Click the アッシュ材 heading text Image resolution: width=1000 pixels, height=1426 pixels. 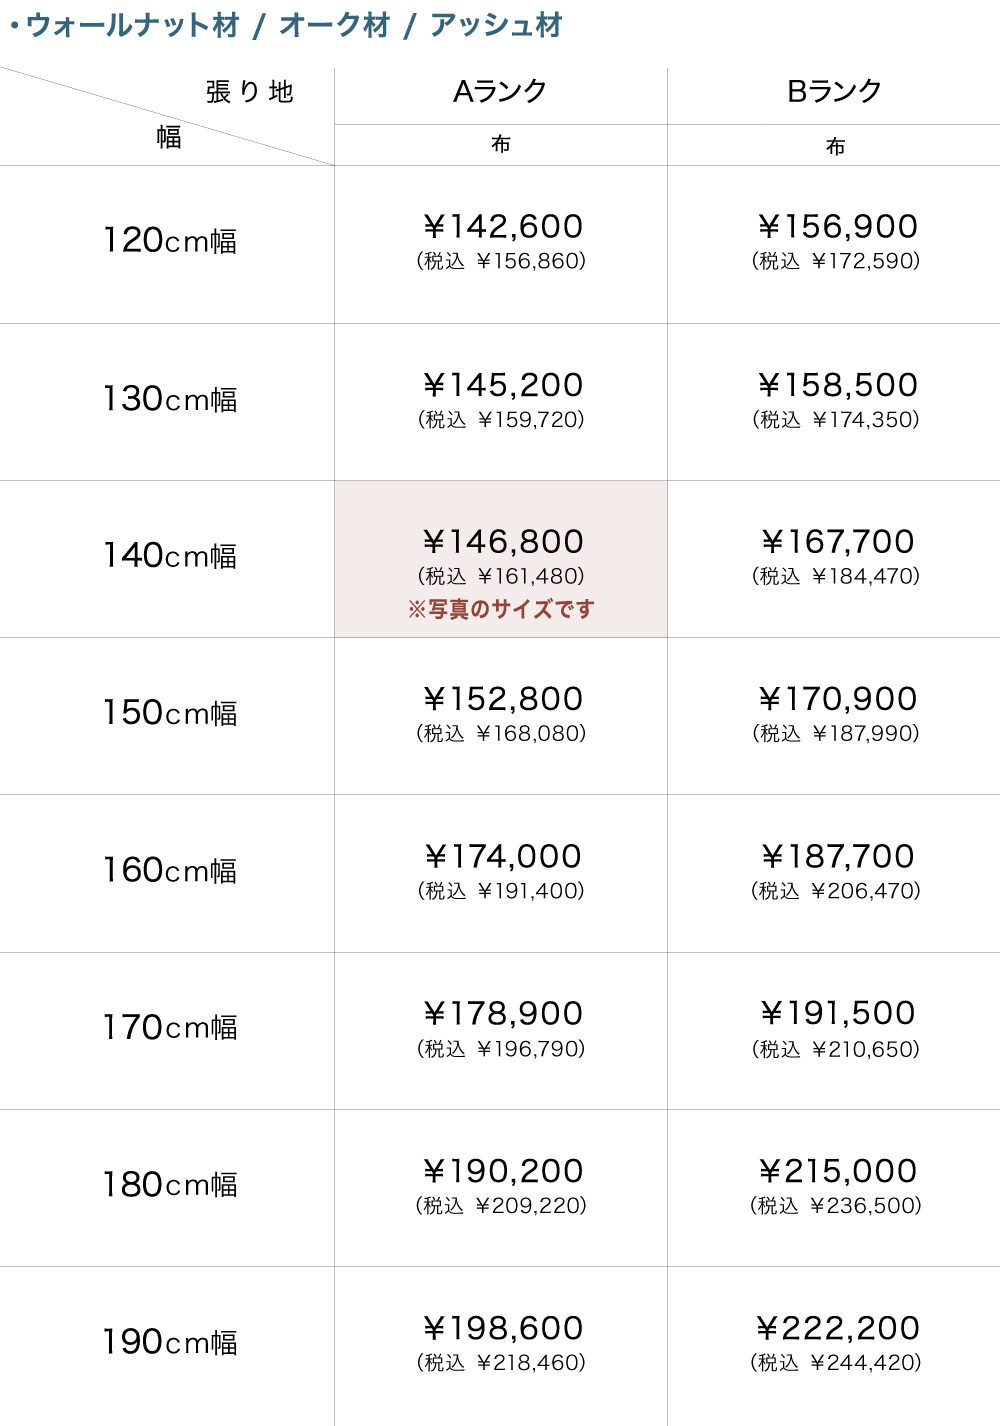[x=496, y=25]
